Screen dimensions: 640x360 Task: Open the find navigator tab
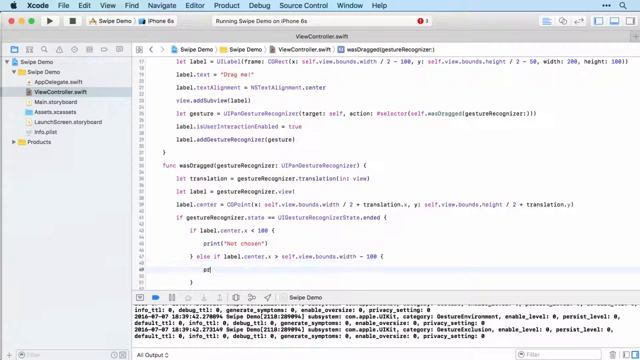click(x=44, y=49)
